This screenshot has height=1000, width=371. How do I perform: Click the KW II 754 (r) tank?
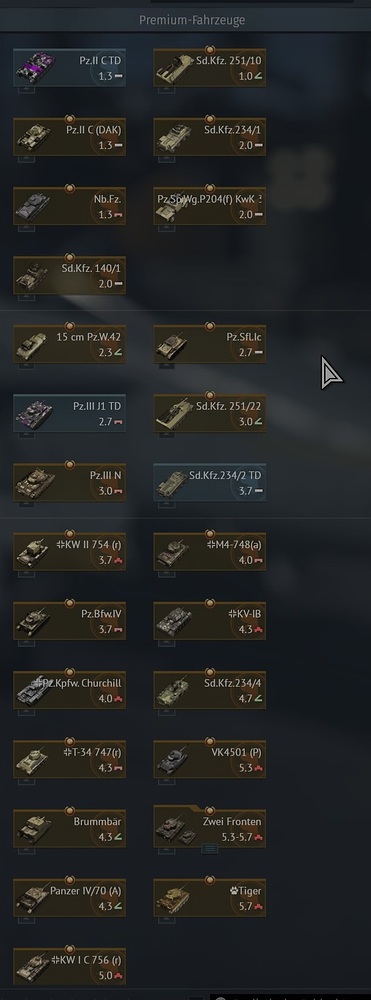pyautogui.click(x=69, y=552)
